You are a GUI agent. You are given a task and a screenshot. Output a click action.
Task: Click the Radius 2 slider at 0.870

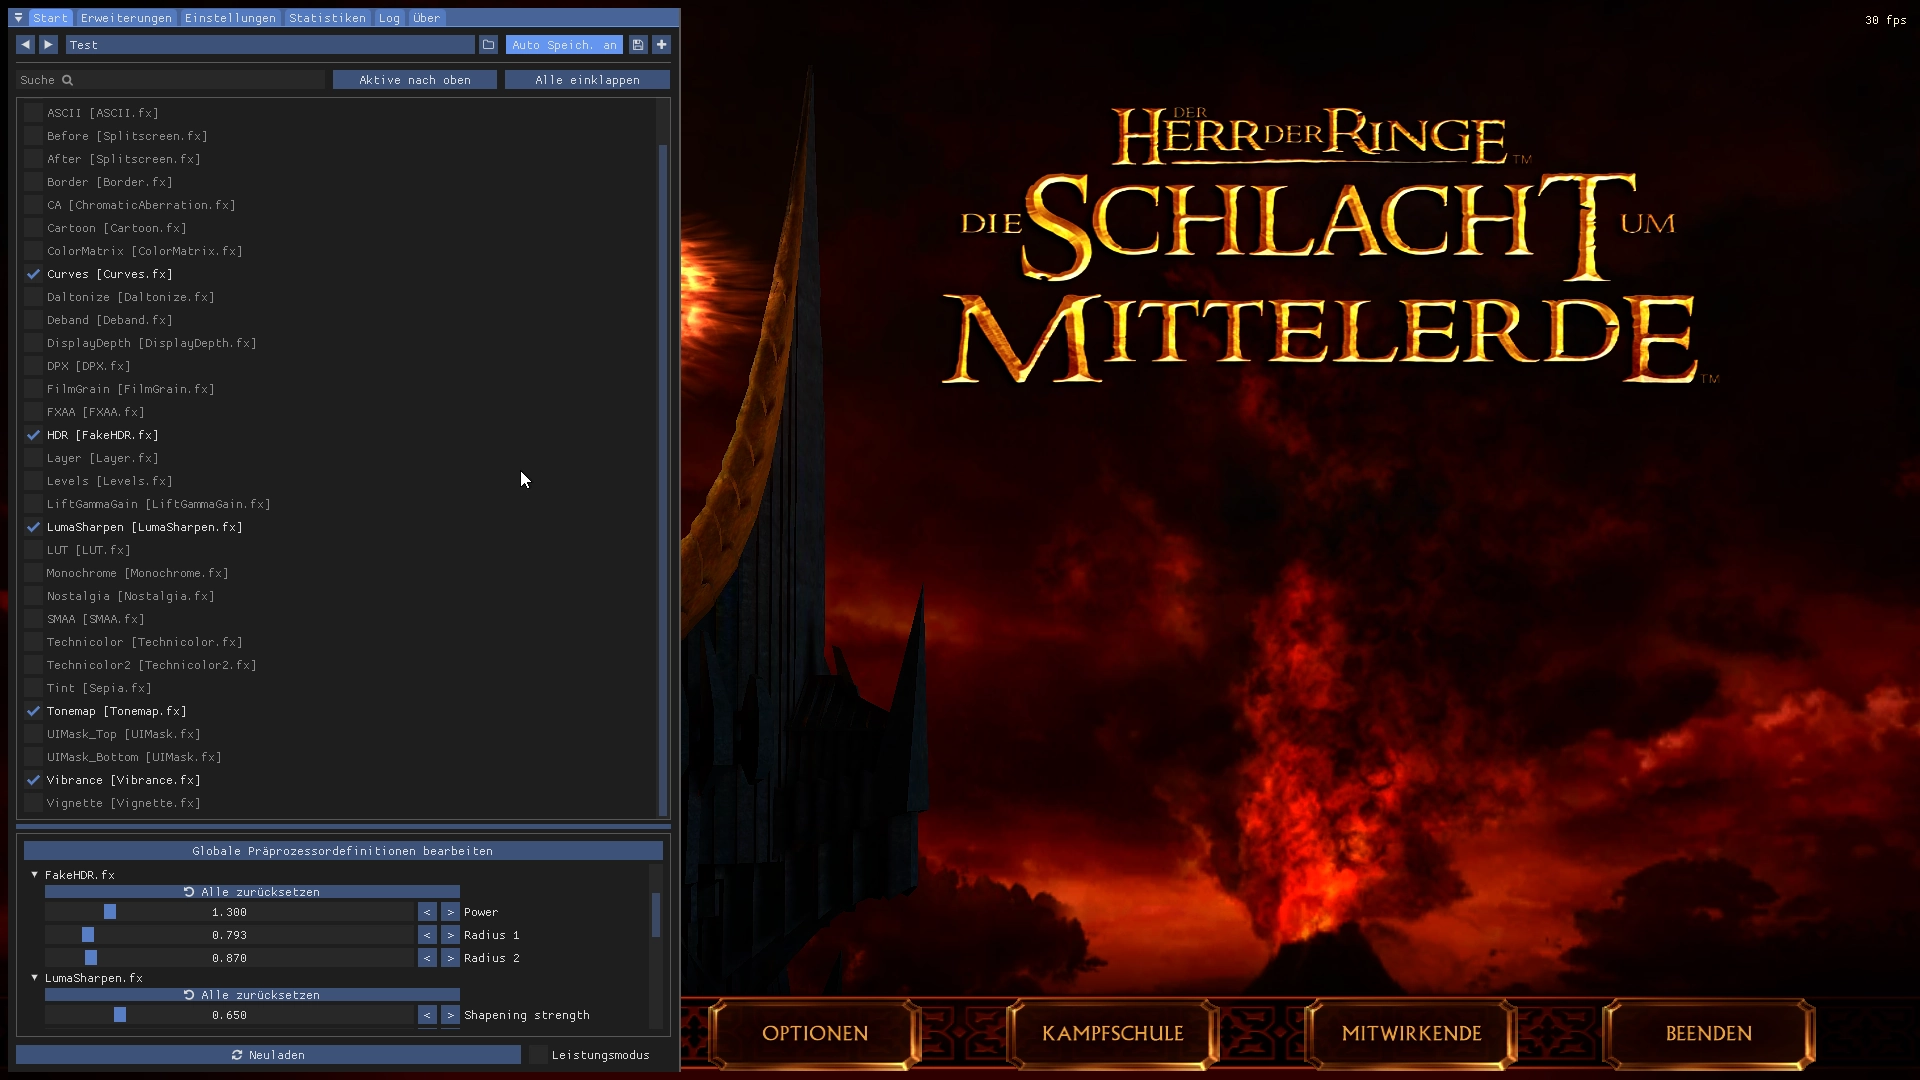(229, 958)
